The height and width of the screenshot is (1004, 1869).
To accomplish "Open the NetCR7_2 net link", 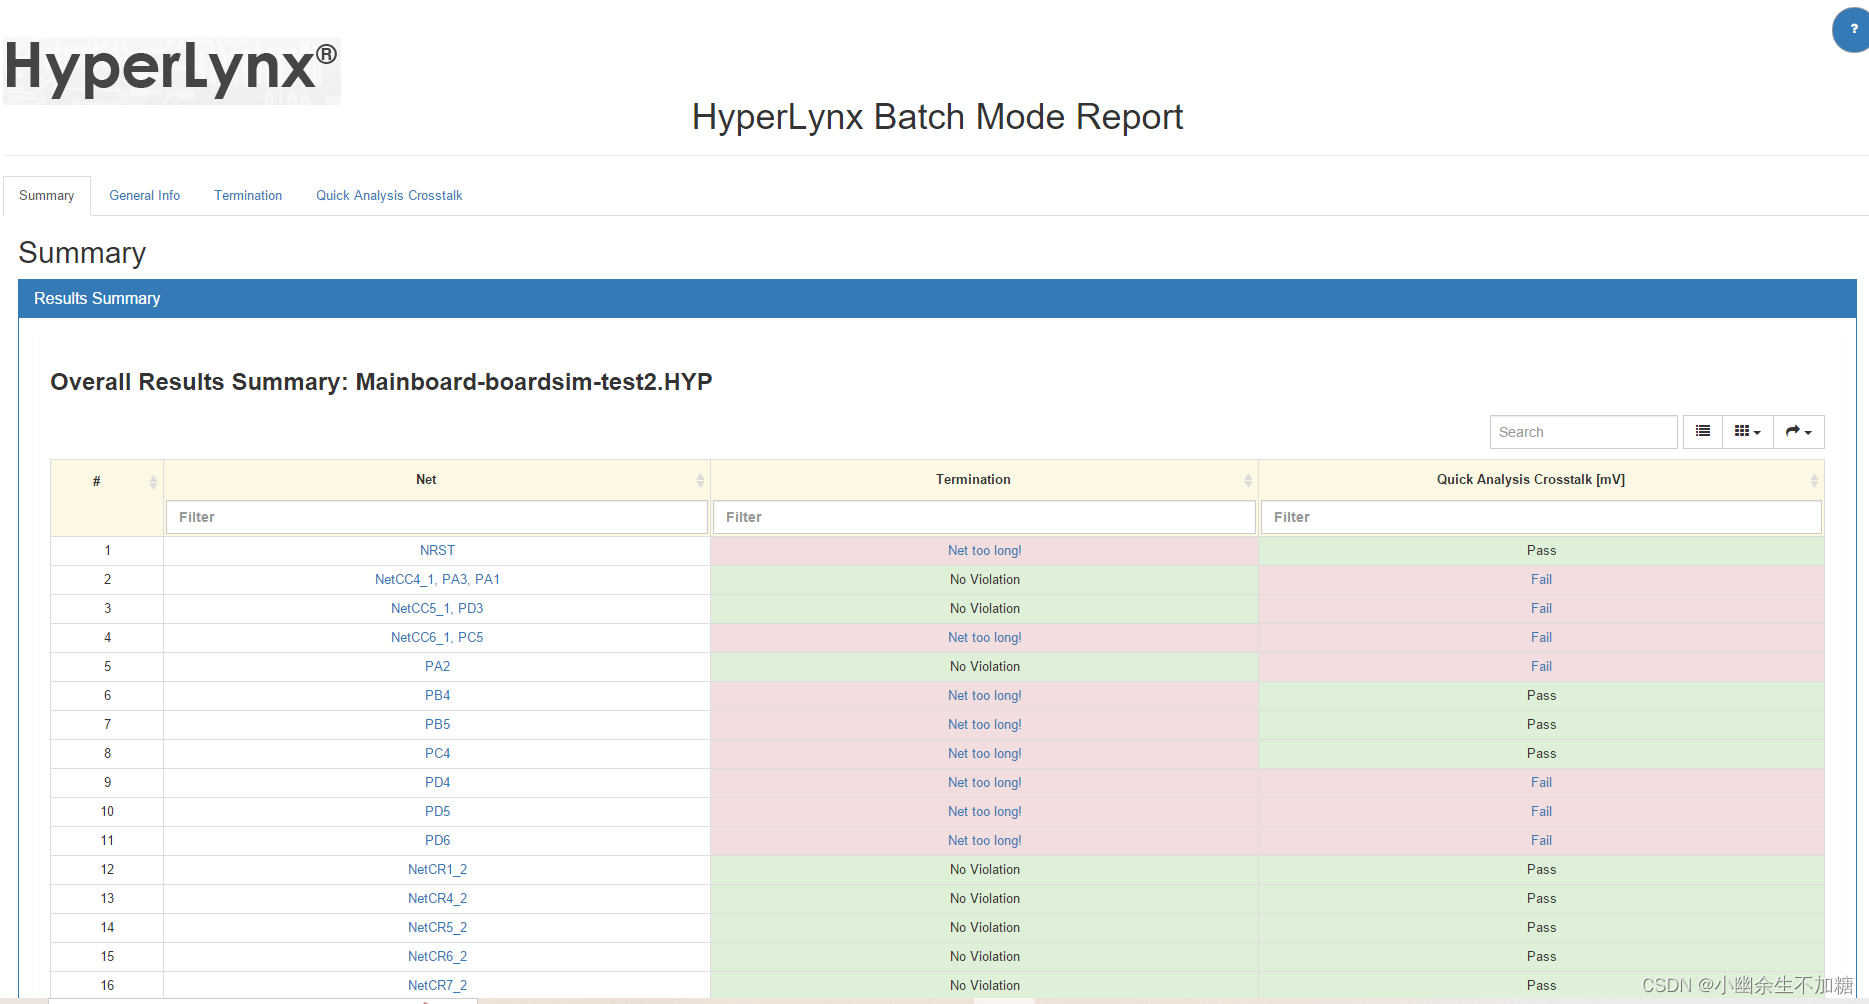I will pos(437,985).
